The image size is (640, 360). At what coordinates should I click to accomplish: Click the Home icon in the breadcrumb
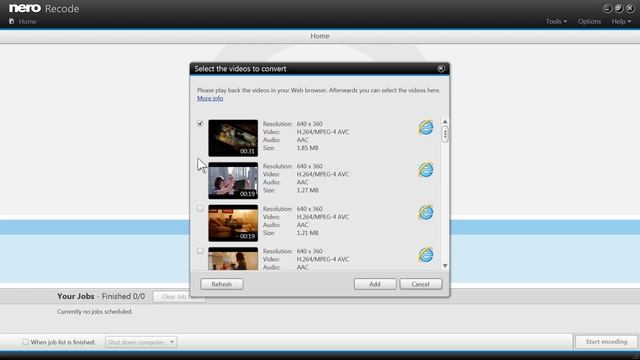click(x=11, y=21)
